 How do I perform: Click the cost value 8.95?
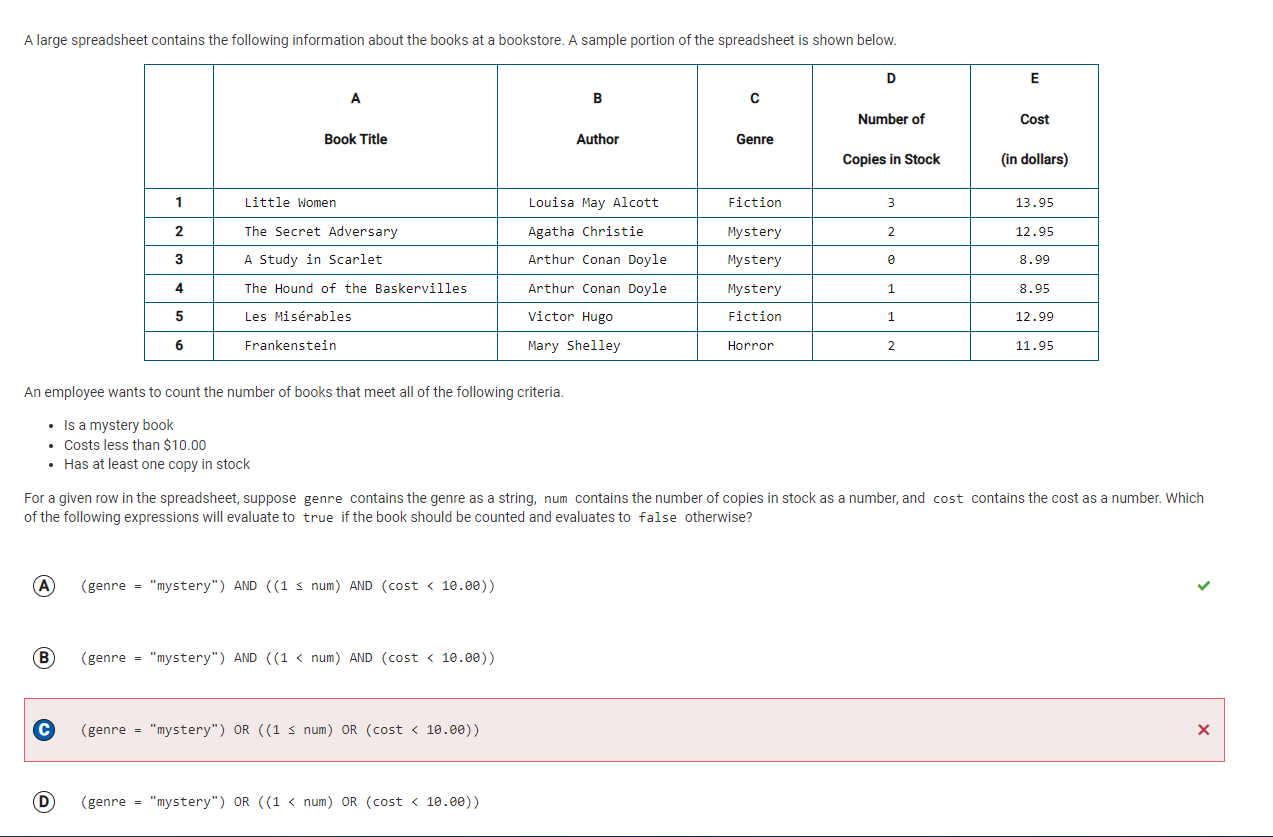click(x=1034, y=289)
